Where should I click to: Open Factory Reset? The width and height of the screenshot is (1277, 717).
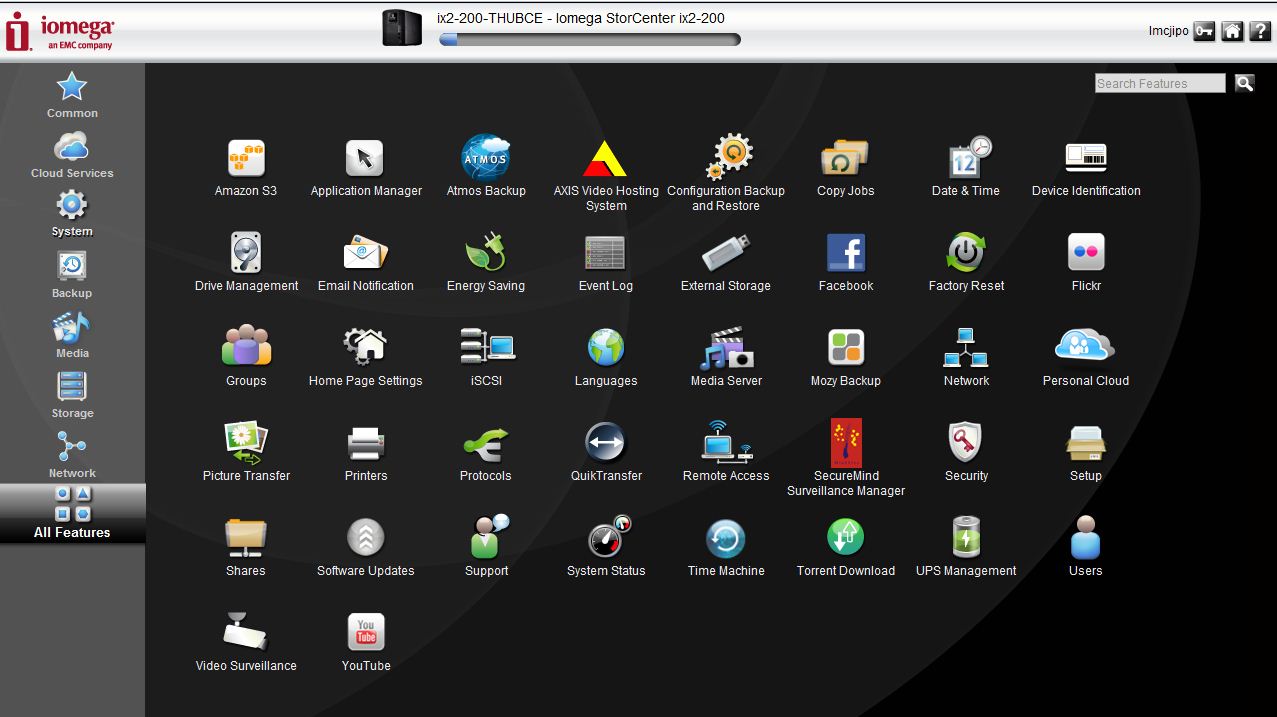(966, 262)
